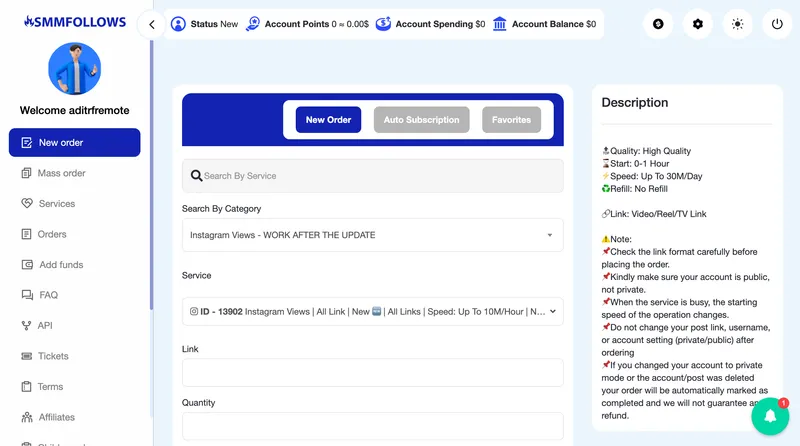
Task: Select Add funds in sidebar
Action: point(60,265)
